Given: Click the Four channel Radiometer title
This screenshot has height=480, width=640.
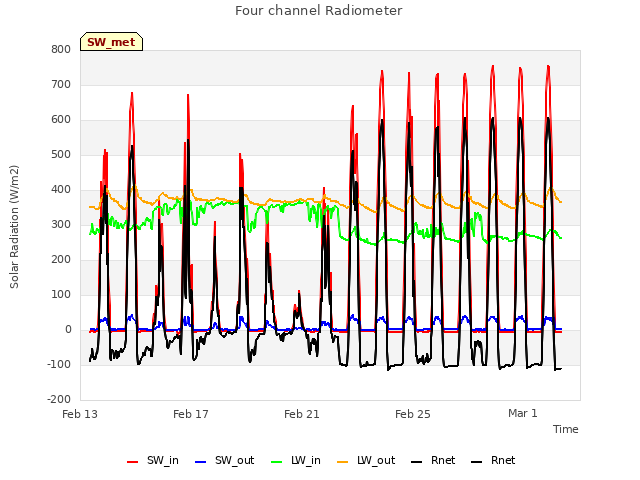Looking at the screenshot, I should click(319, 11).
